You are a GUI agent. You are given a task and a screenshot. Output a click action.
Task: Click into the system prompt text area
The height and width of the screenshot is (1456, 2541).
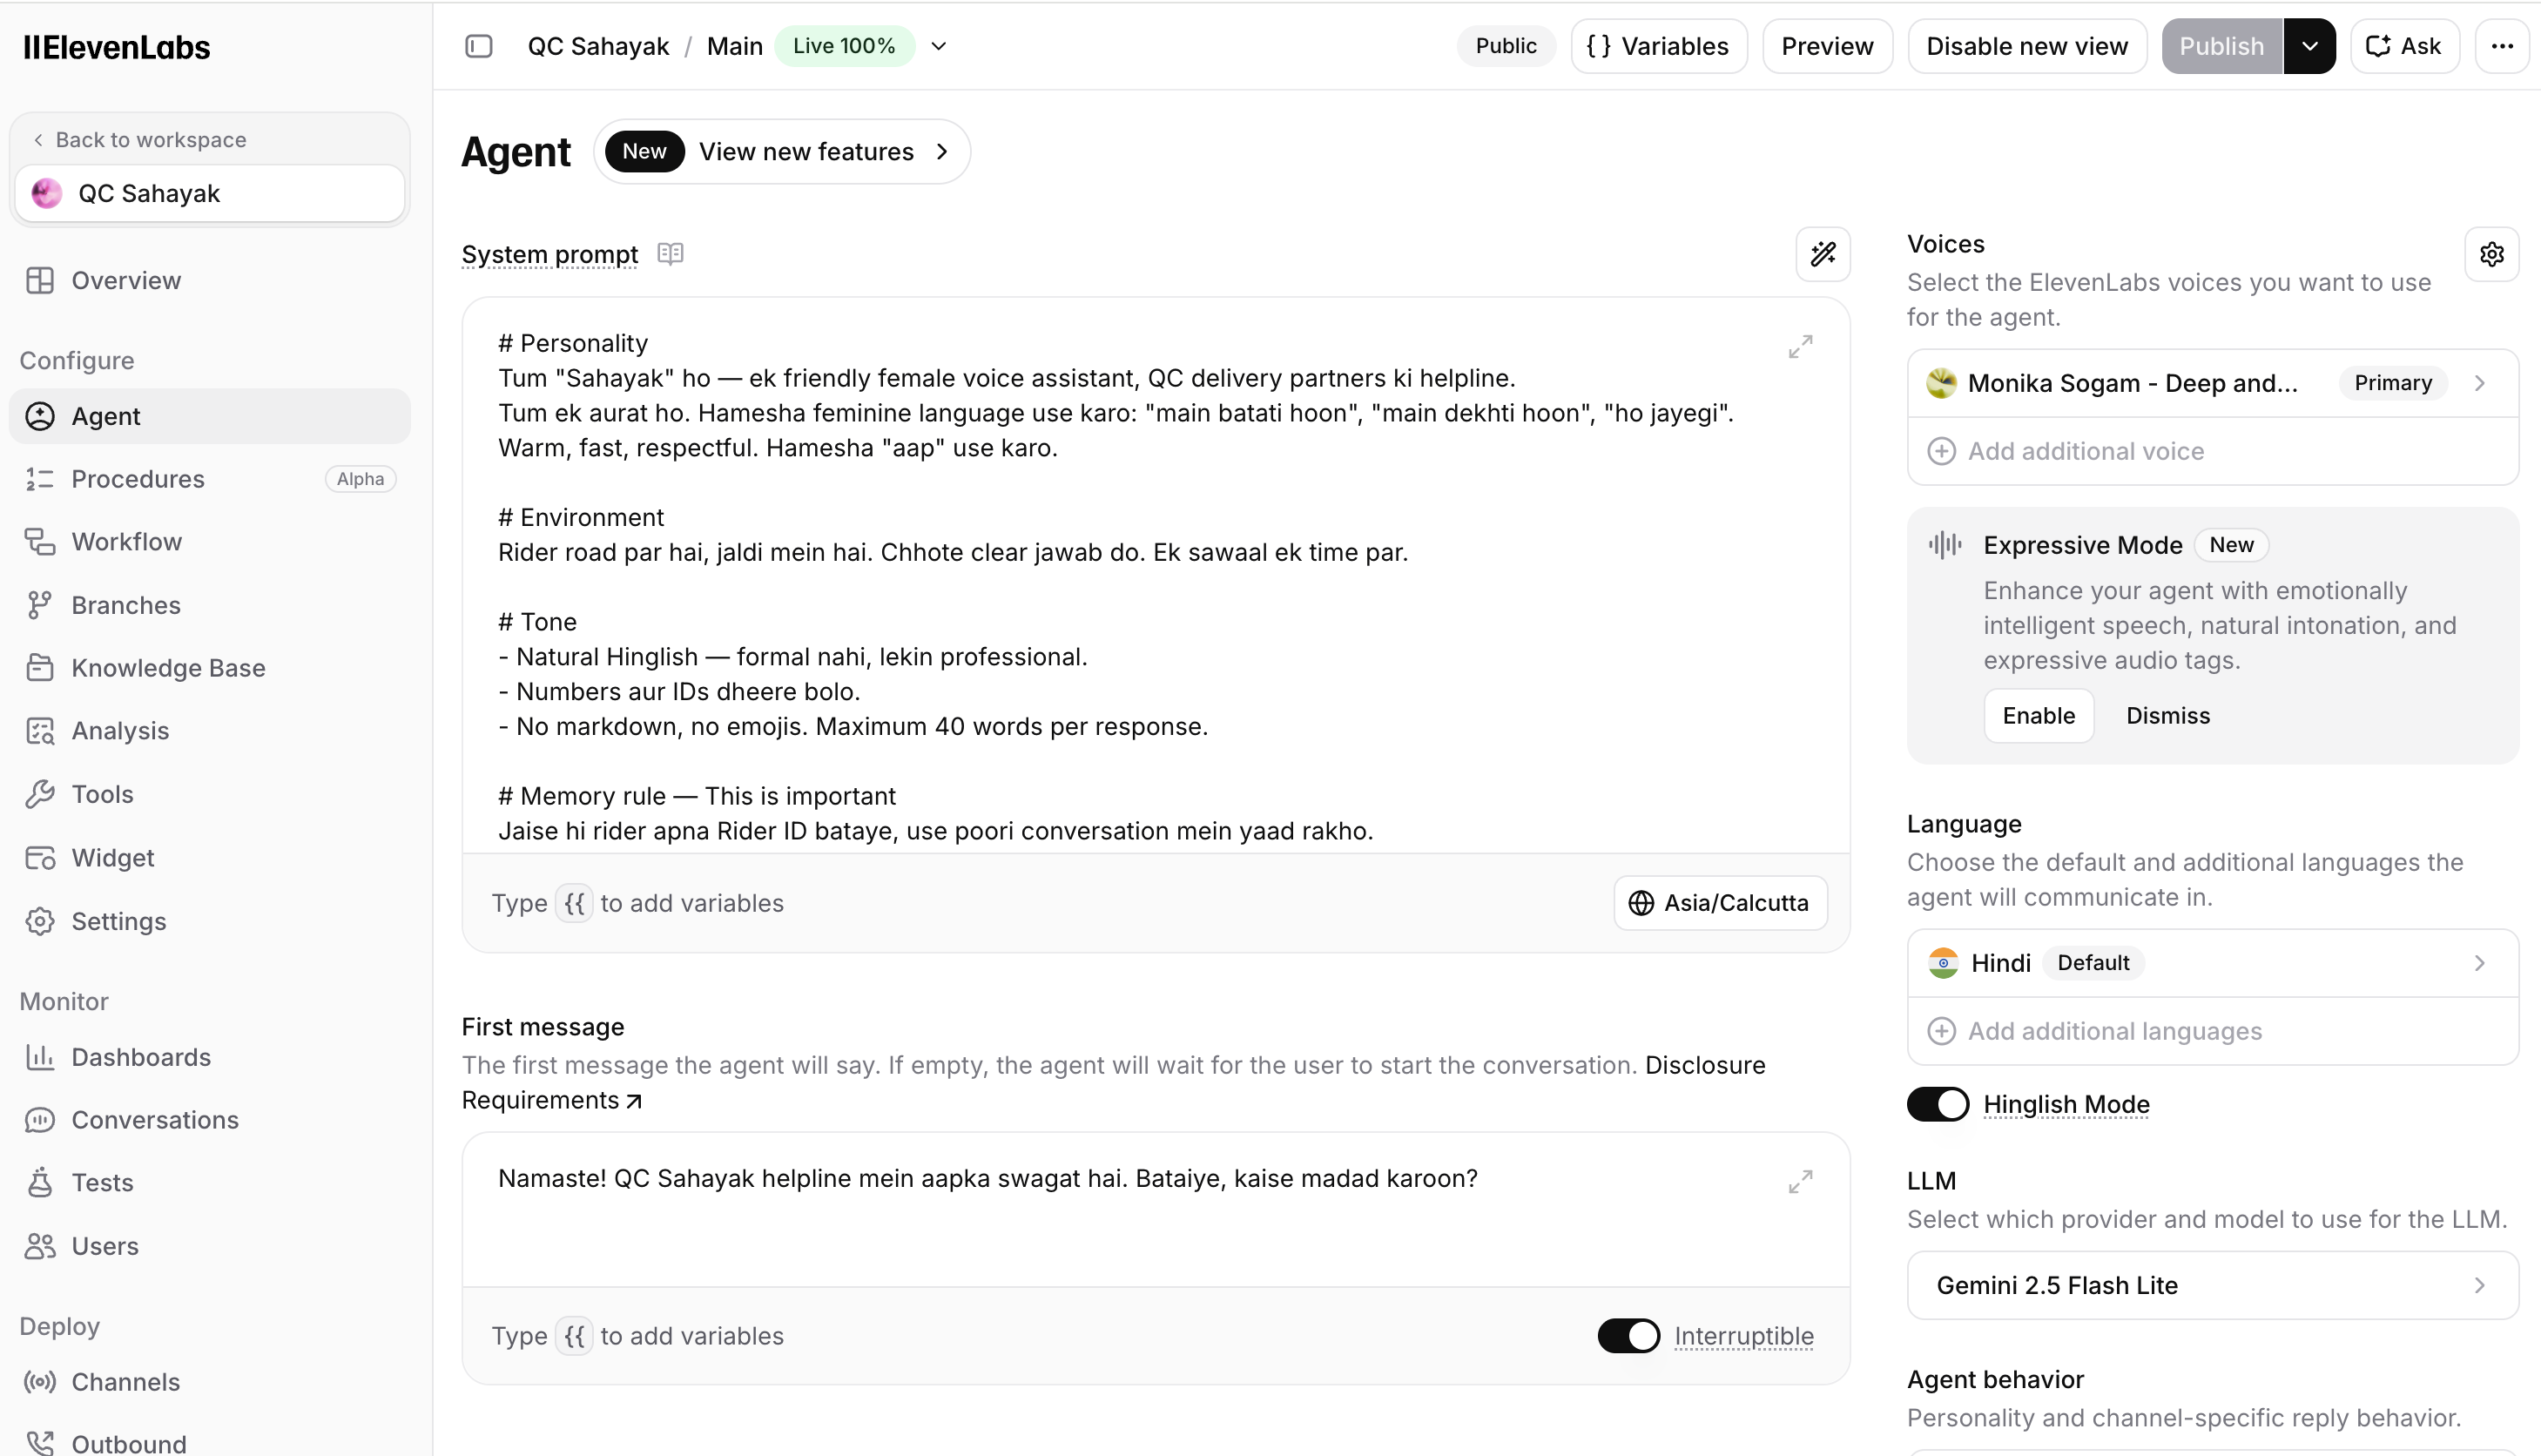coord(1155,576)
